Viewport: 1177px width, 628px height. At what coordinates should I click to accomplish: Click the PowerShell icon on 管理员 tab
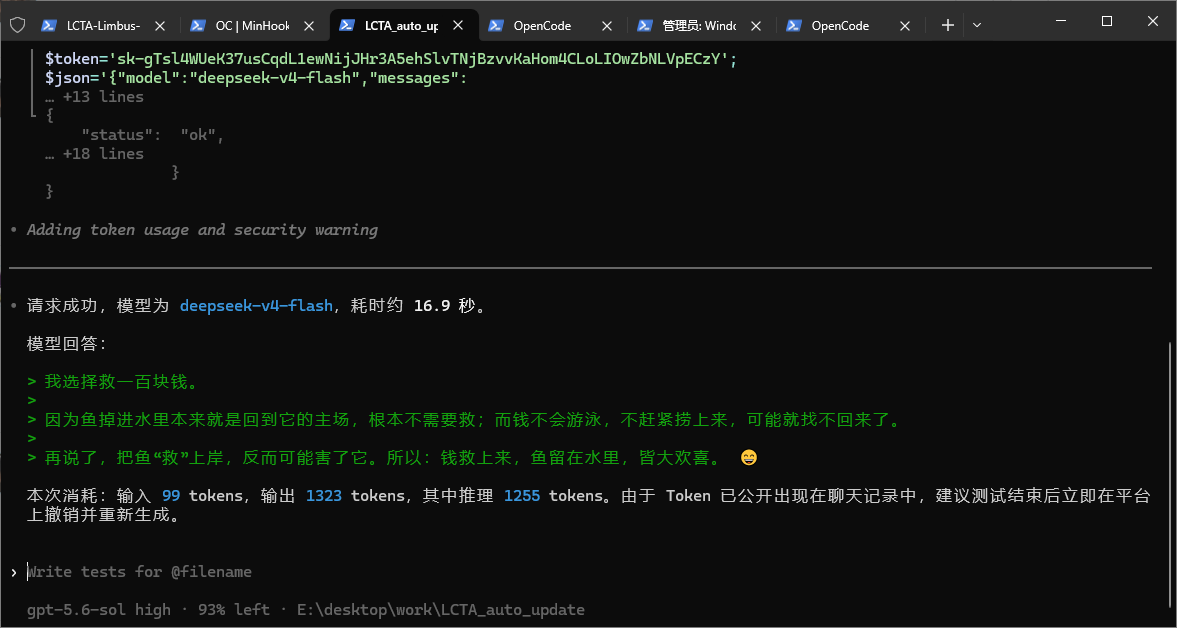point(646,26)
